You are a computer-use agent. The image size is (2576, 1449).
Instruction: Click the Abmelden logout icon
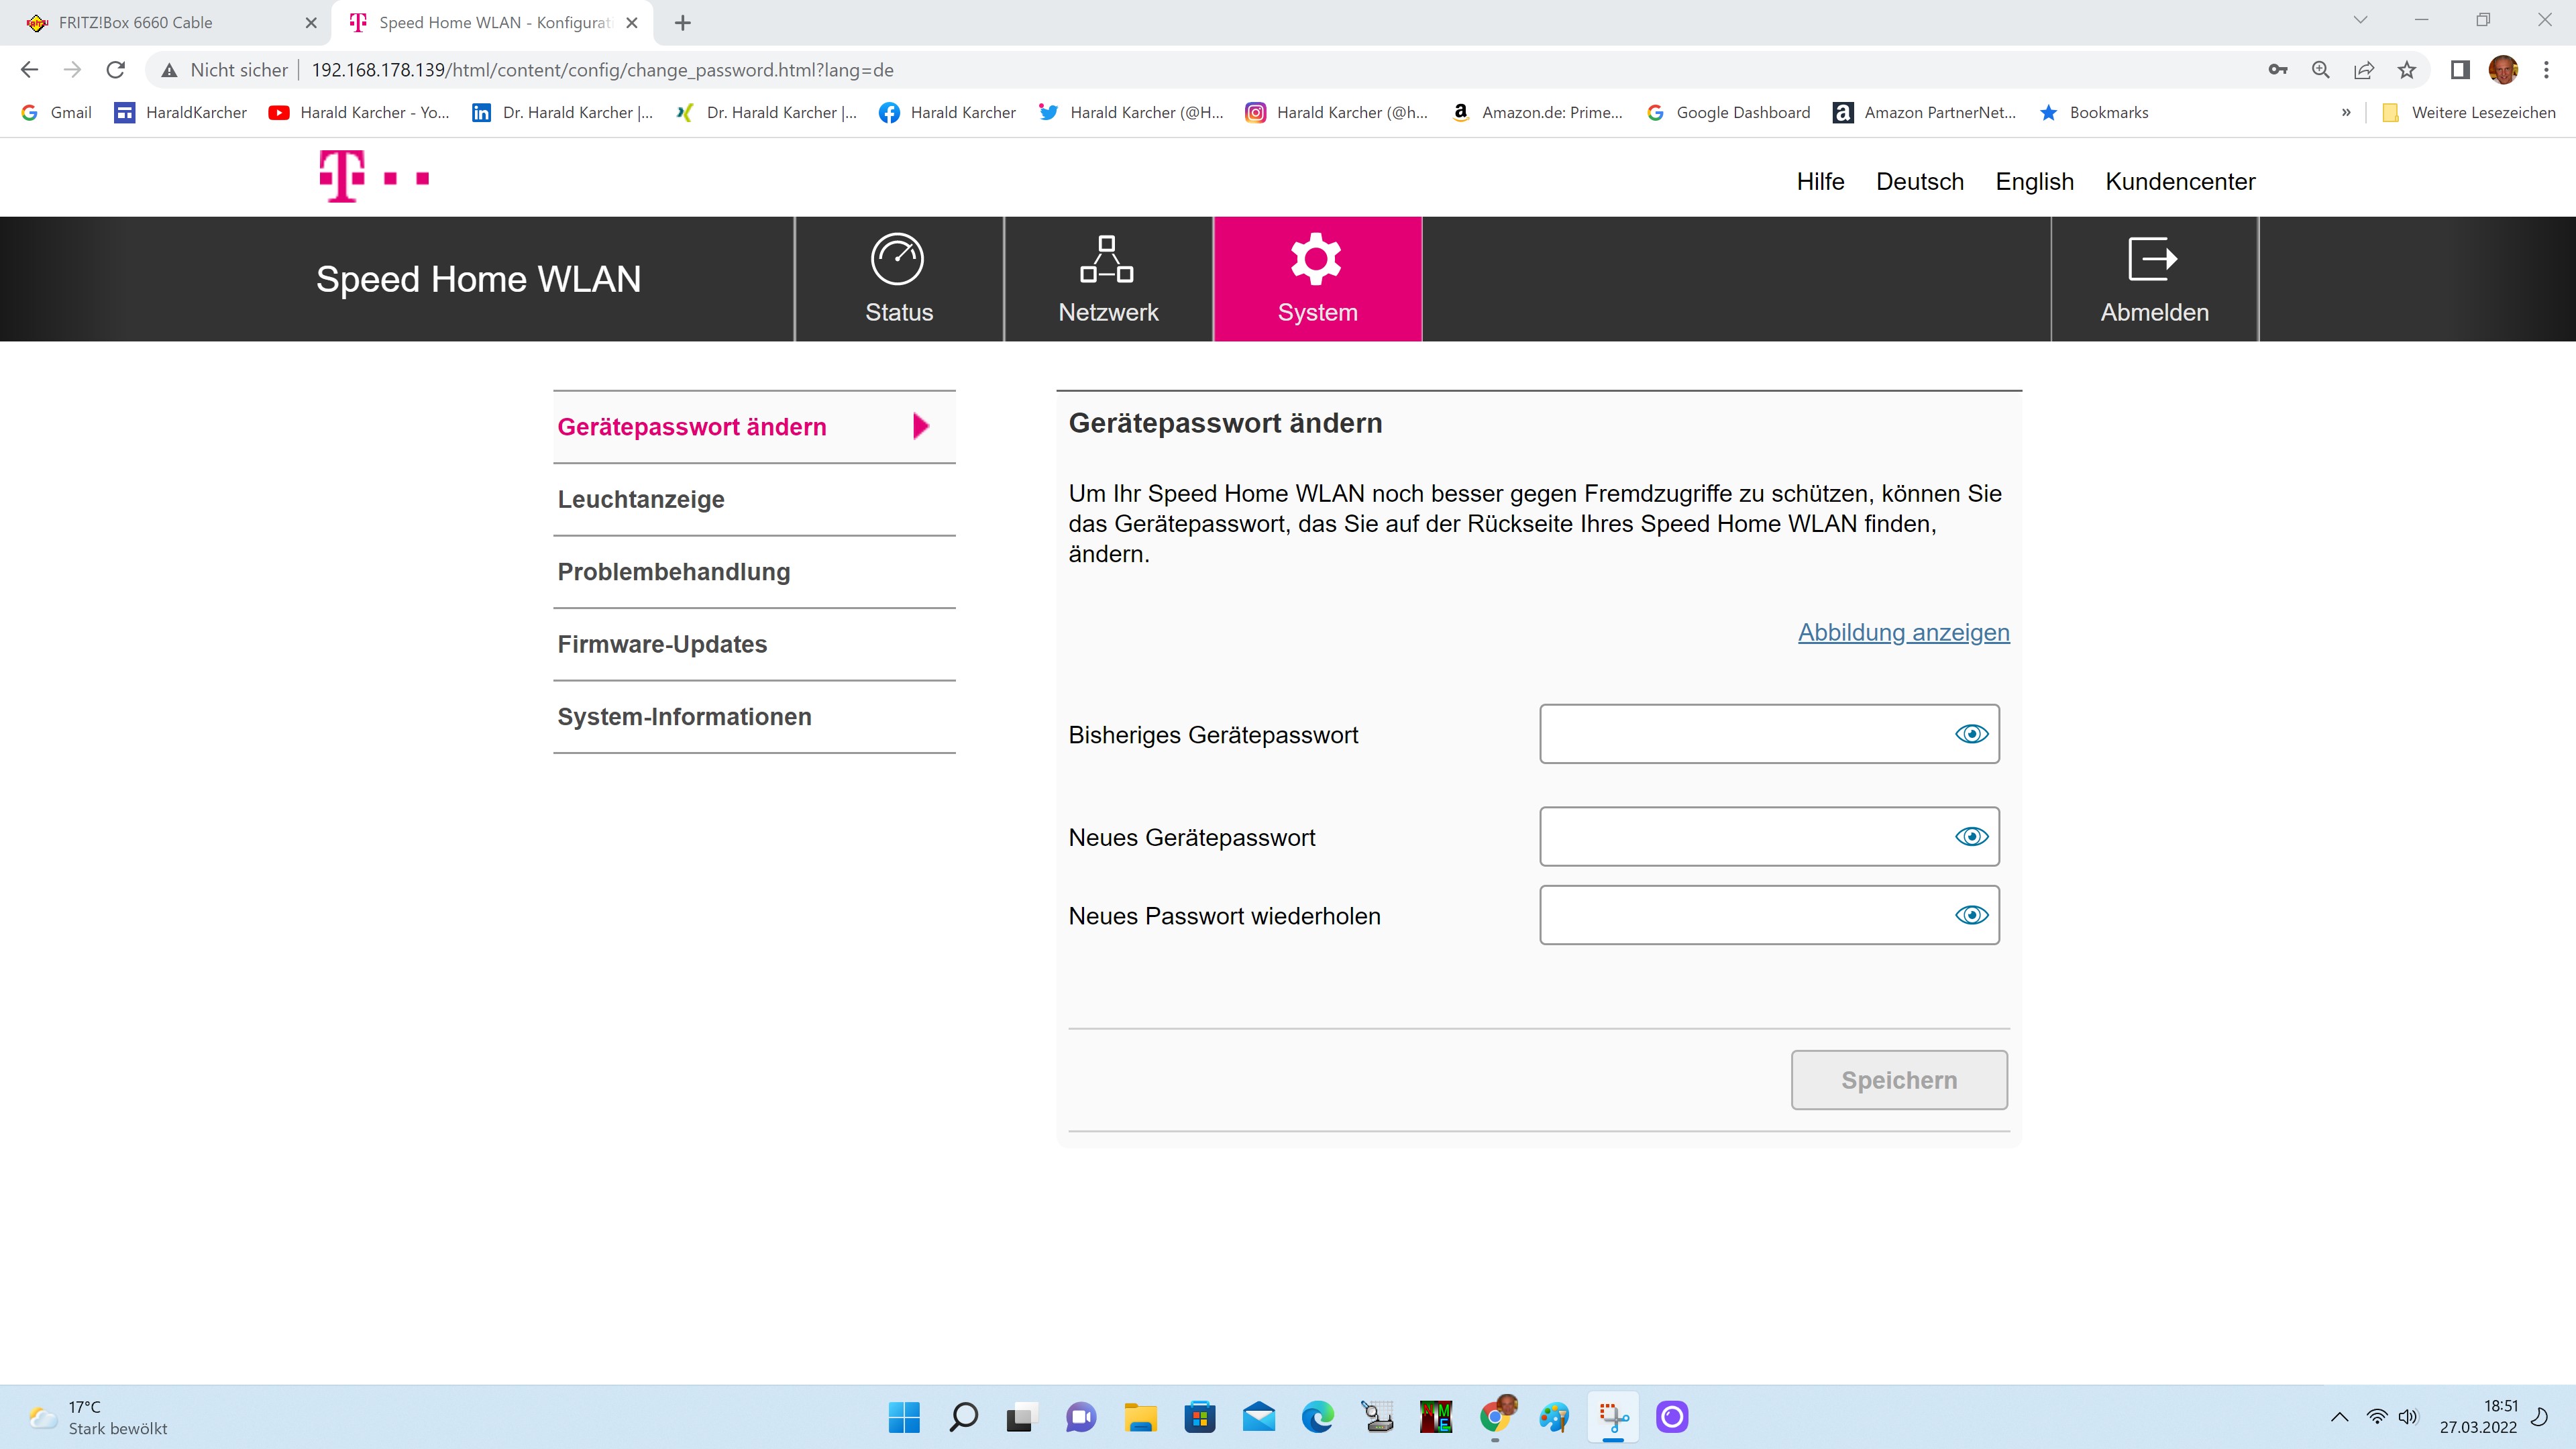[x=2153, y=260]
